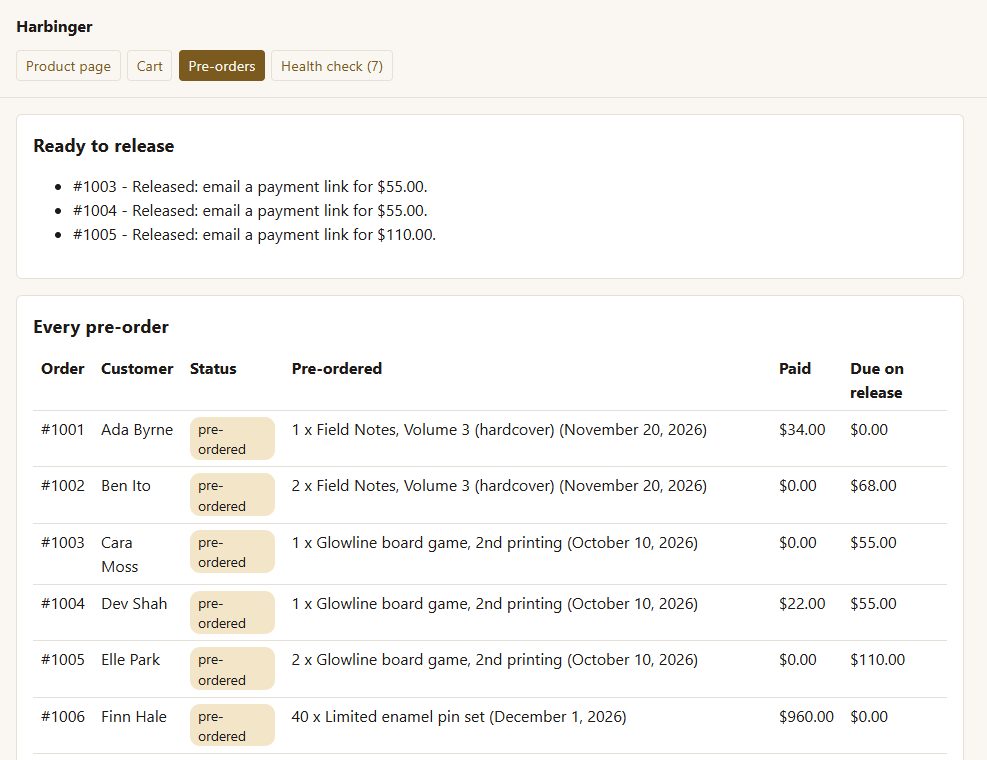Click pre-ordered badge in Cara Moss row
This screenshot has height=760, width=987.
pyautogui.click(x=232, y=552)
